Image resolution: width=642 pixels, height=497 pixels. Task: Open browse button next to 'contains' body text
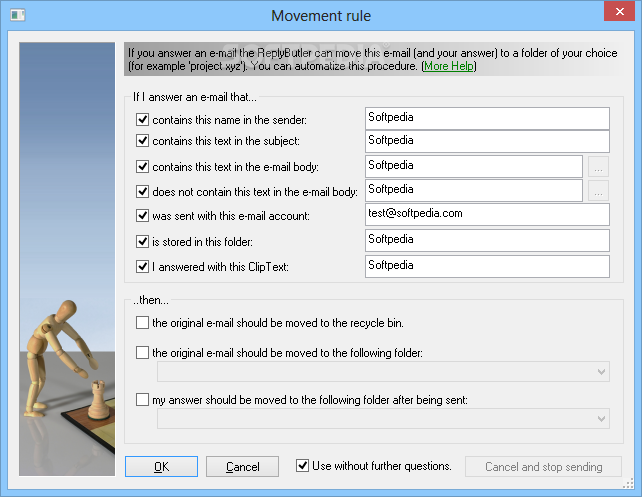point(598,167)
